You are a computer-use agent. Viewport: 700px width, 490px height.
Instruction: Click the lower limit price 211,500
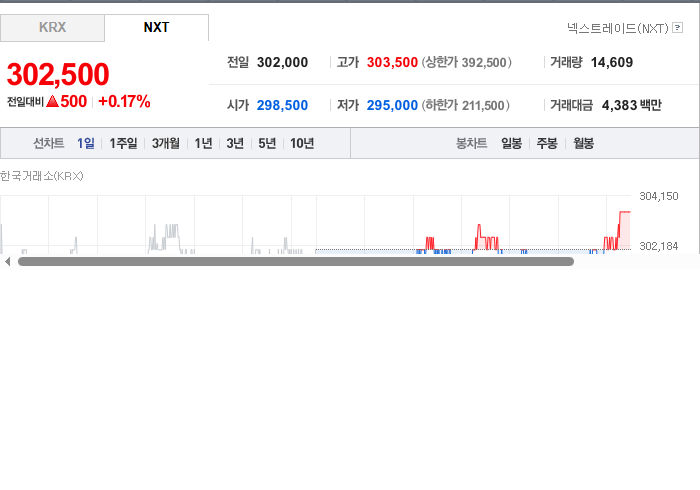click(x=483, y=105)
